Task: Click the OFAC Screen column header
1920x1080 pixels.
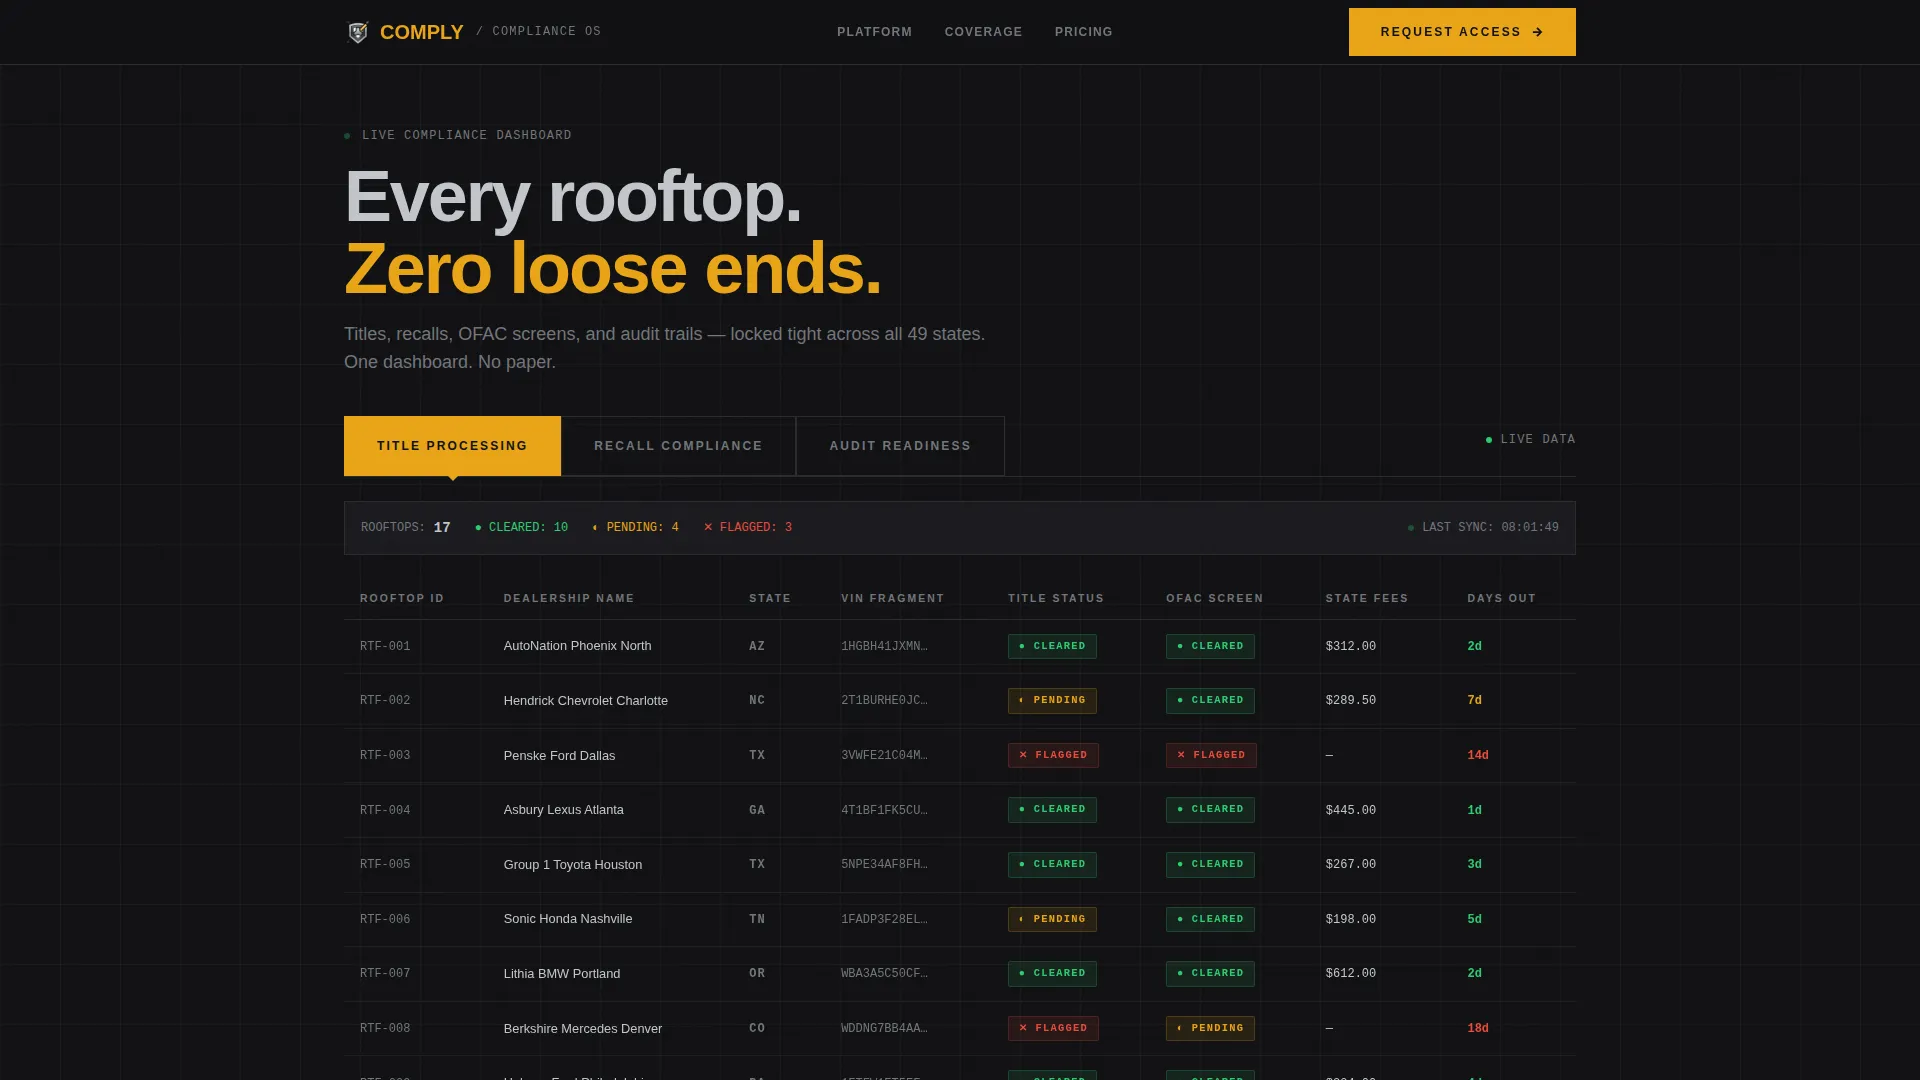Action: coord(1215,598)
